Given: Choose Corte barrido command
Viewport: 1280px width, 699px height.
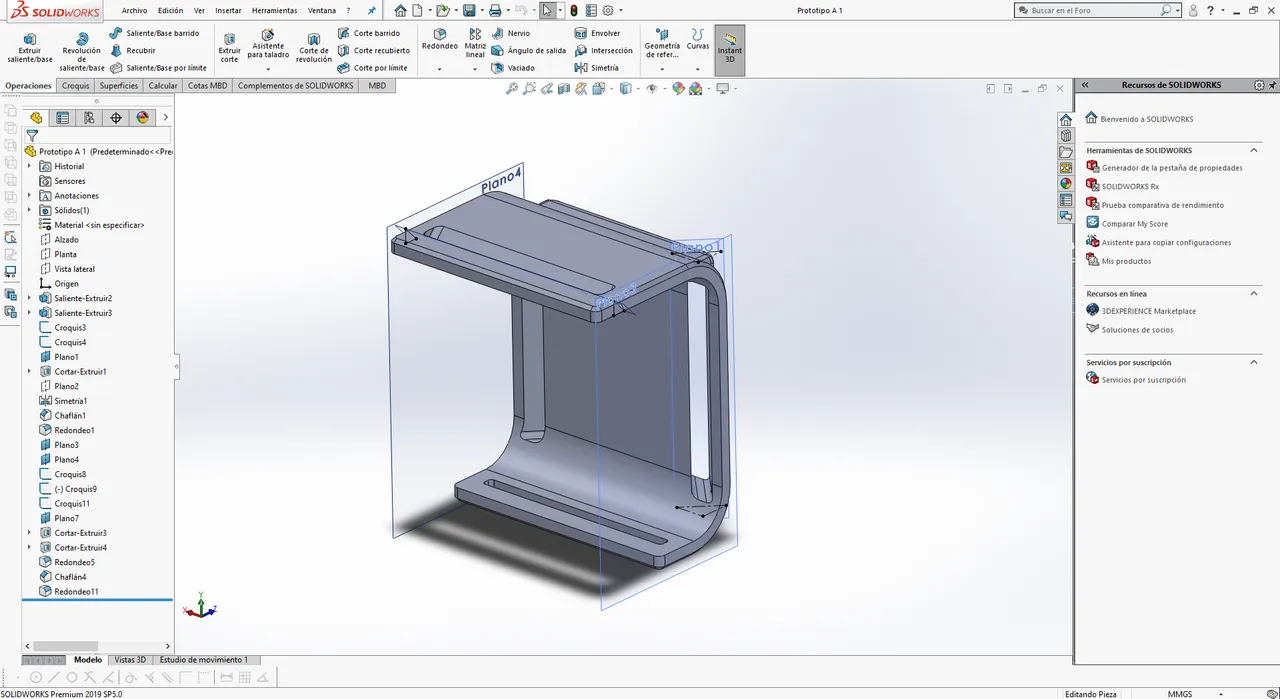Looking at the screenshot, I should click(368, 33).
